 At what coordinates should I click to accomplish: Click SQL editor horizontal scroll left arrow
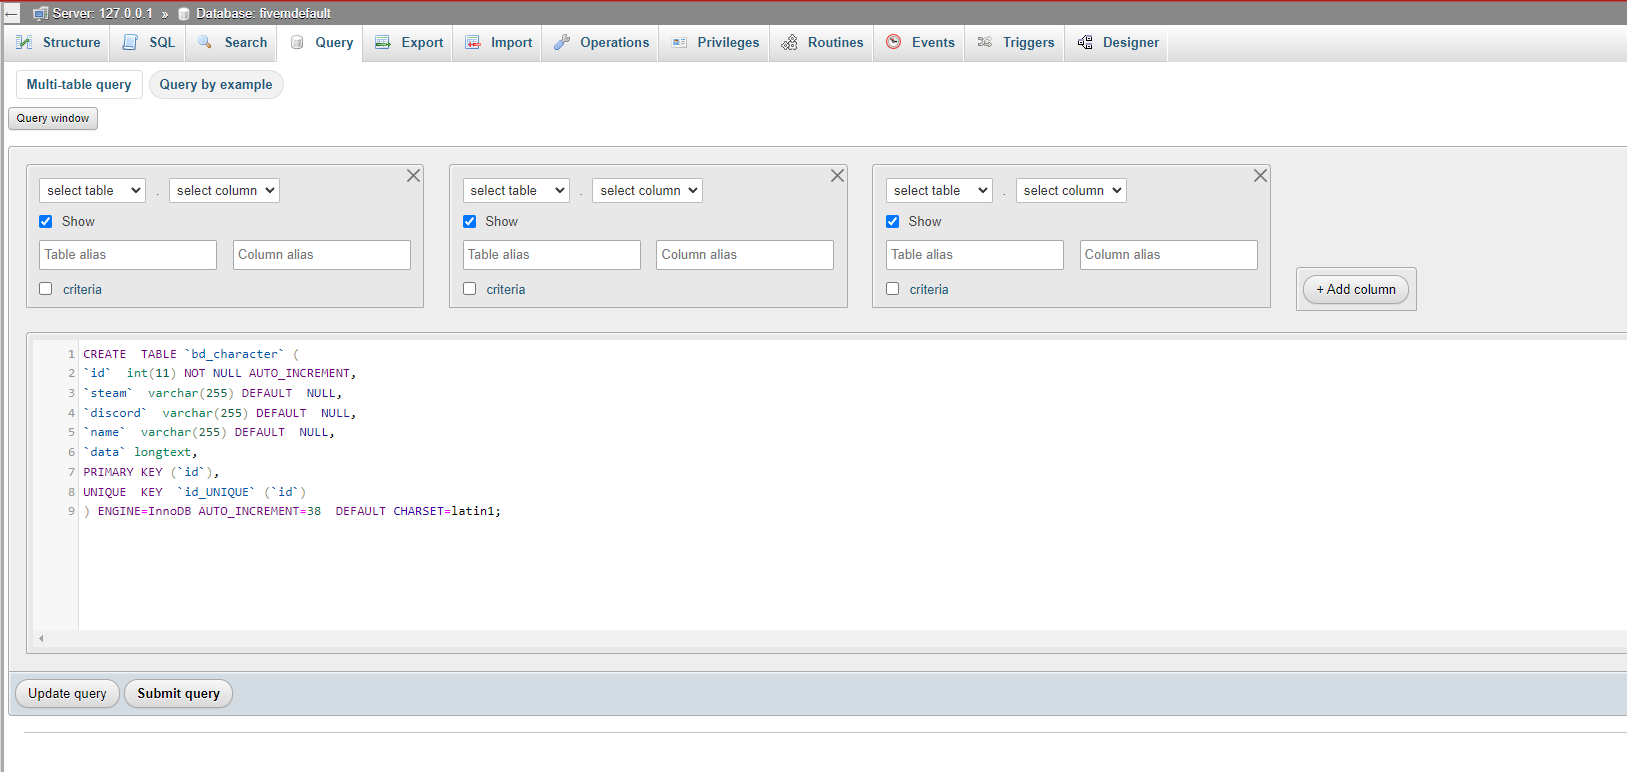coord(41,638)
